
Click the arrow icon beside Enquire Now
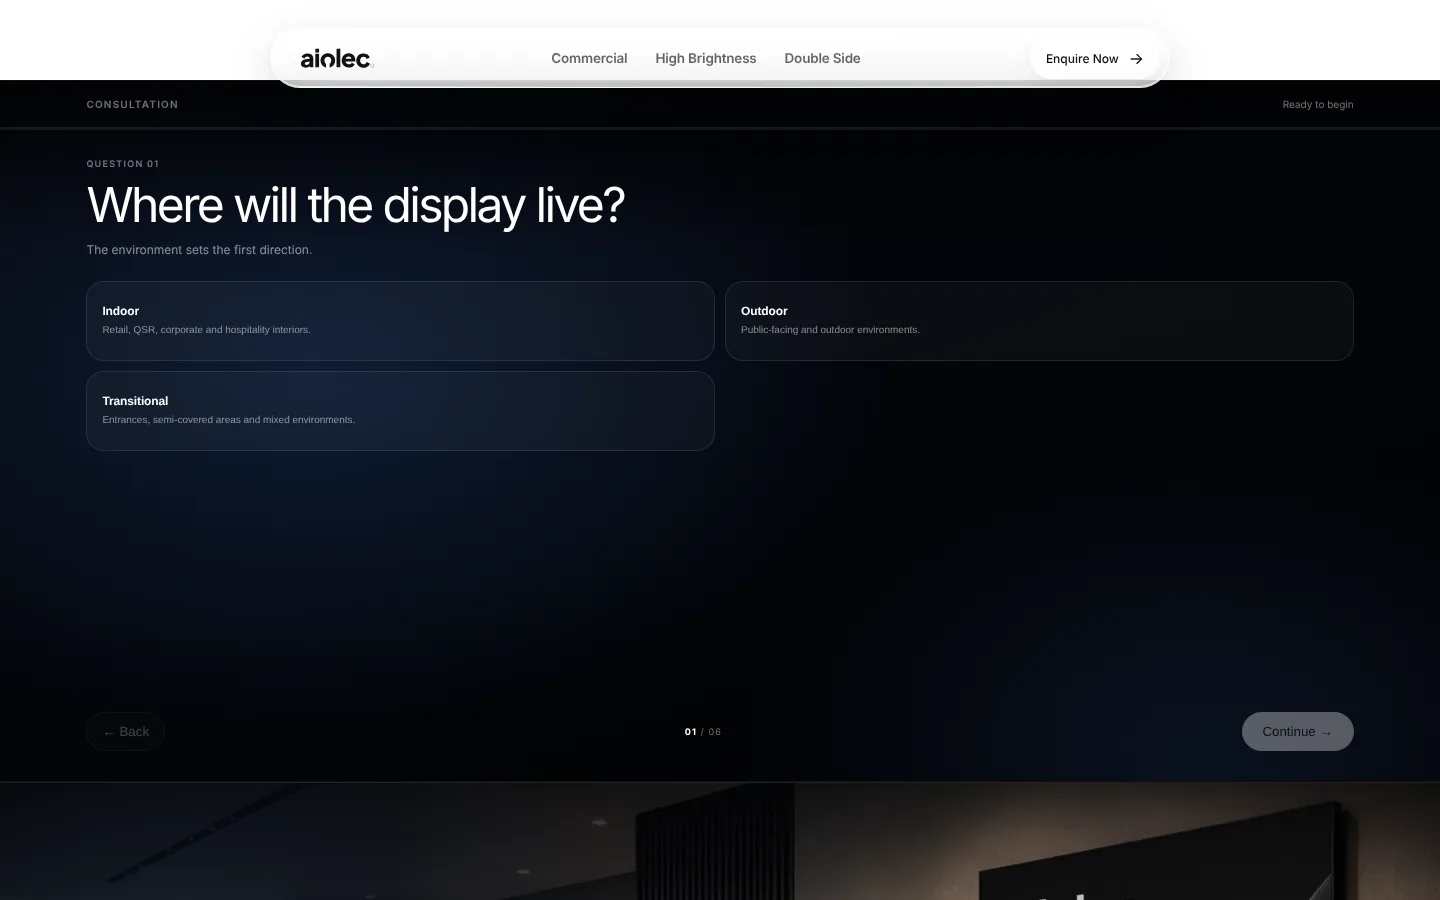tap(1136, 59)
